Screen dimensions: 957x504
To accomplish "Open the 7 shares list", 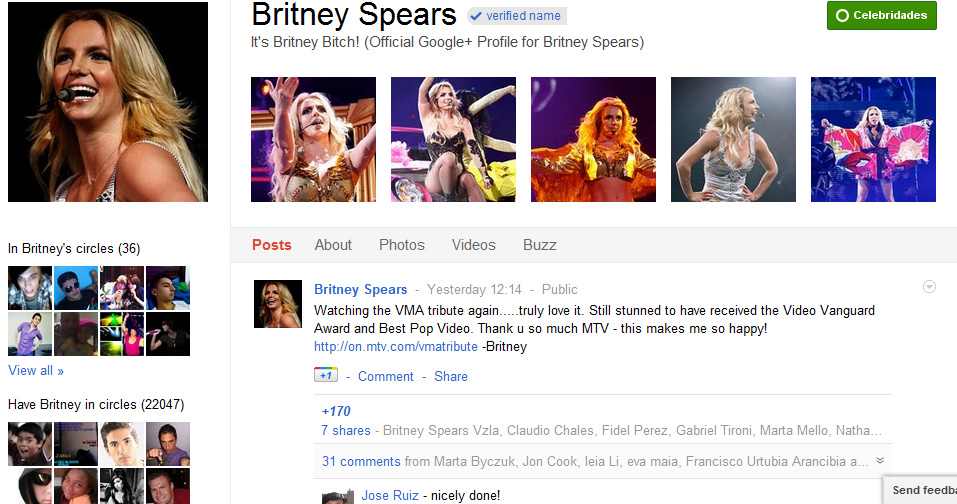I will click(x=346, y=430).
